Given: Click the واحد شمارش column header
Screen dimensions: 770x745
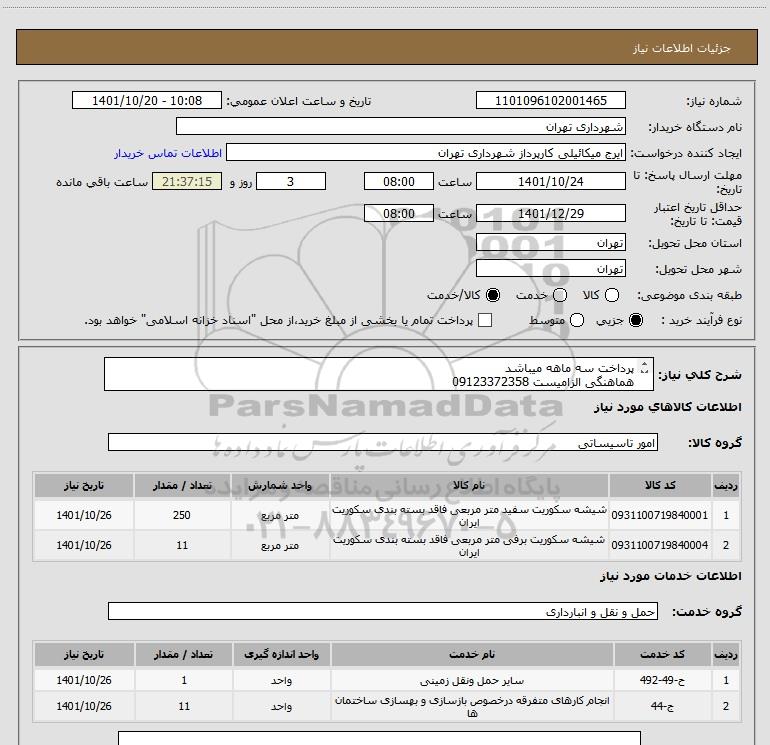Looking at the screenshot, I should [280, 485].
